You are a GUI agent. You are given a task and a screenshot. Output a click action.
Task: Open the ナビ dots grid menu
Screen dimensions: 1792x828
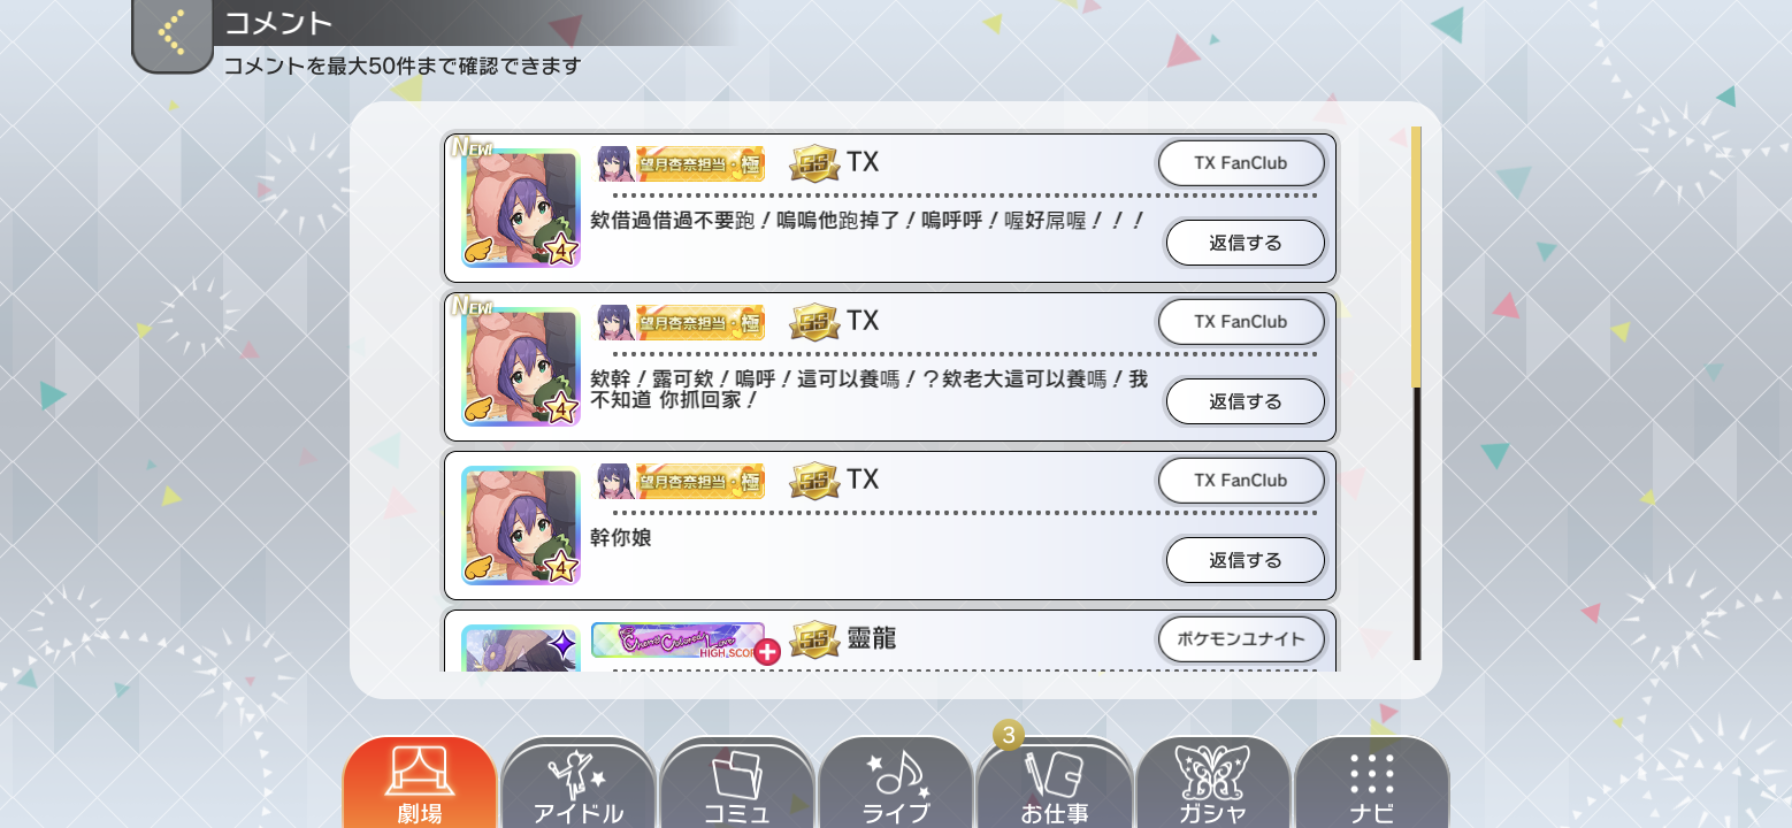(x=1371, y=784)
